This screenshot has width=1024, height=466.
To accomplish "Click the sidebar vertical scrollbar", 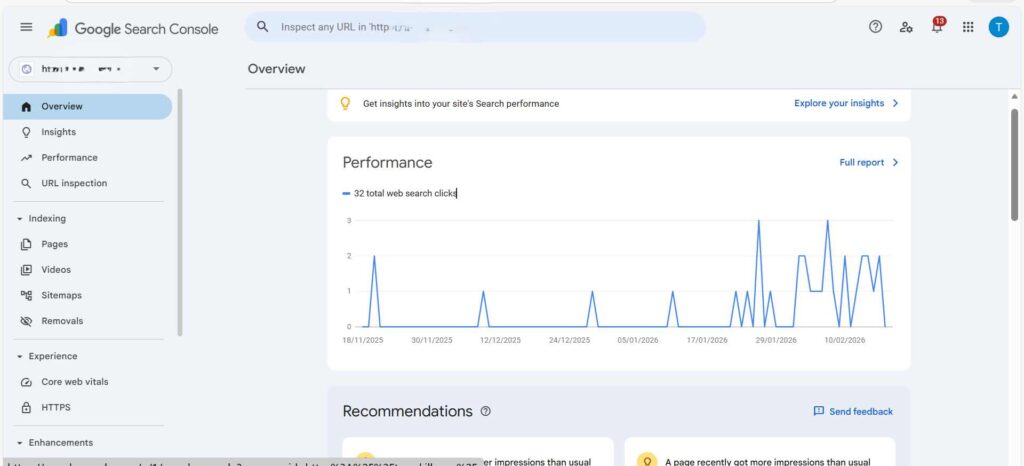I will [x=180, y=212].
